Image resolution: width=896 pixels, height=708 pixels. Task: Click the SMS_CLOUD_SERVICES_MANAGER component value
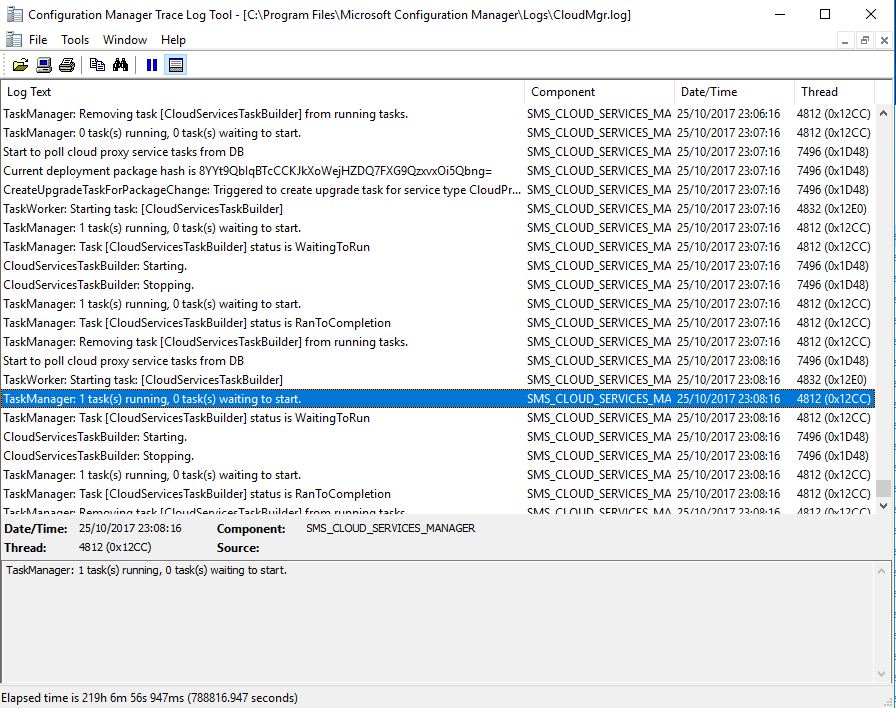click(390, 529)
